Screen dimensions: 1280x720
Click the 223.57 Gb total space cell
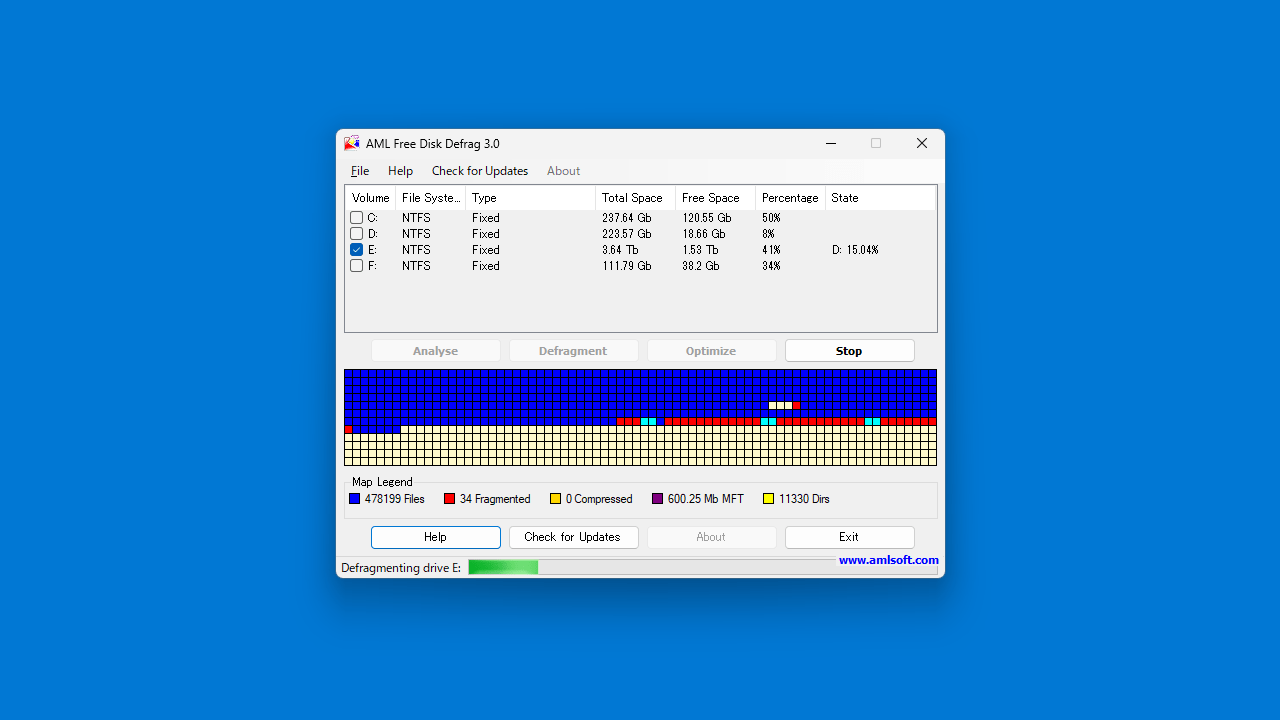[x=626, y=234]
